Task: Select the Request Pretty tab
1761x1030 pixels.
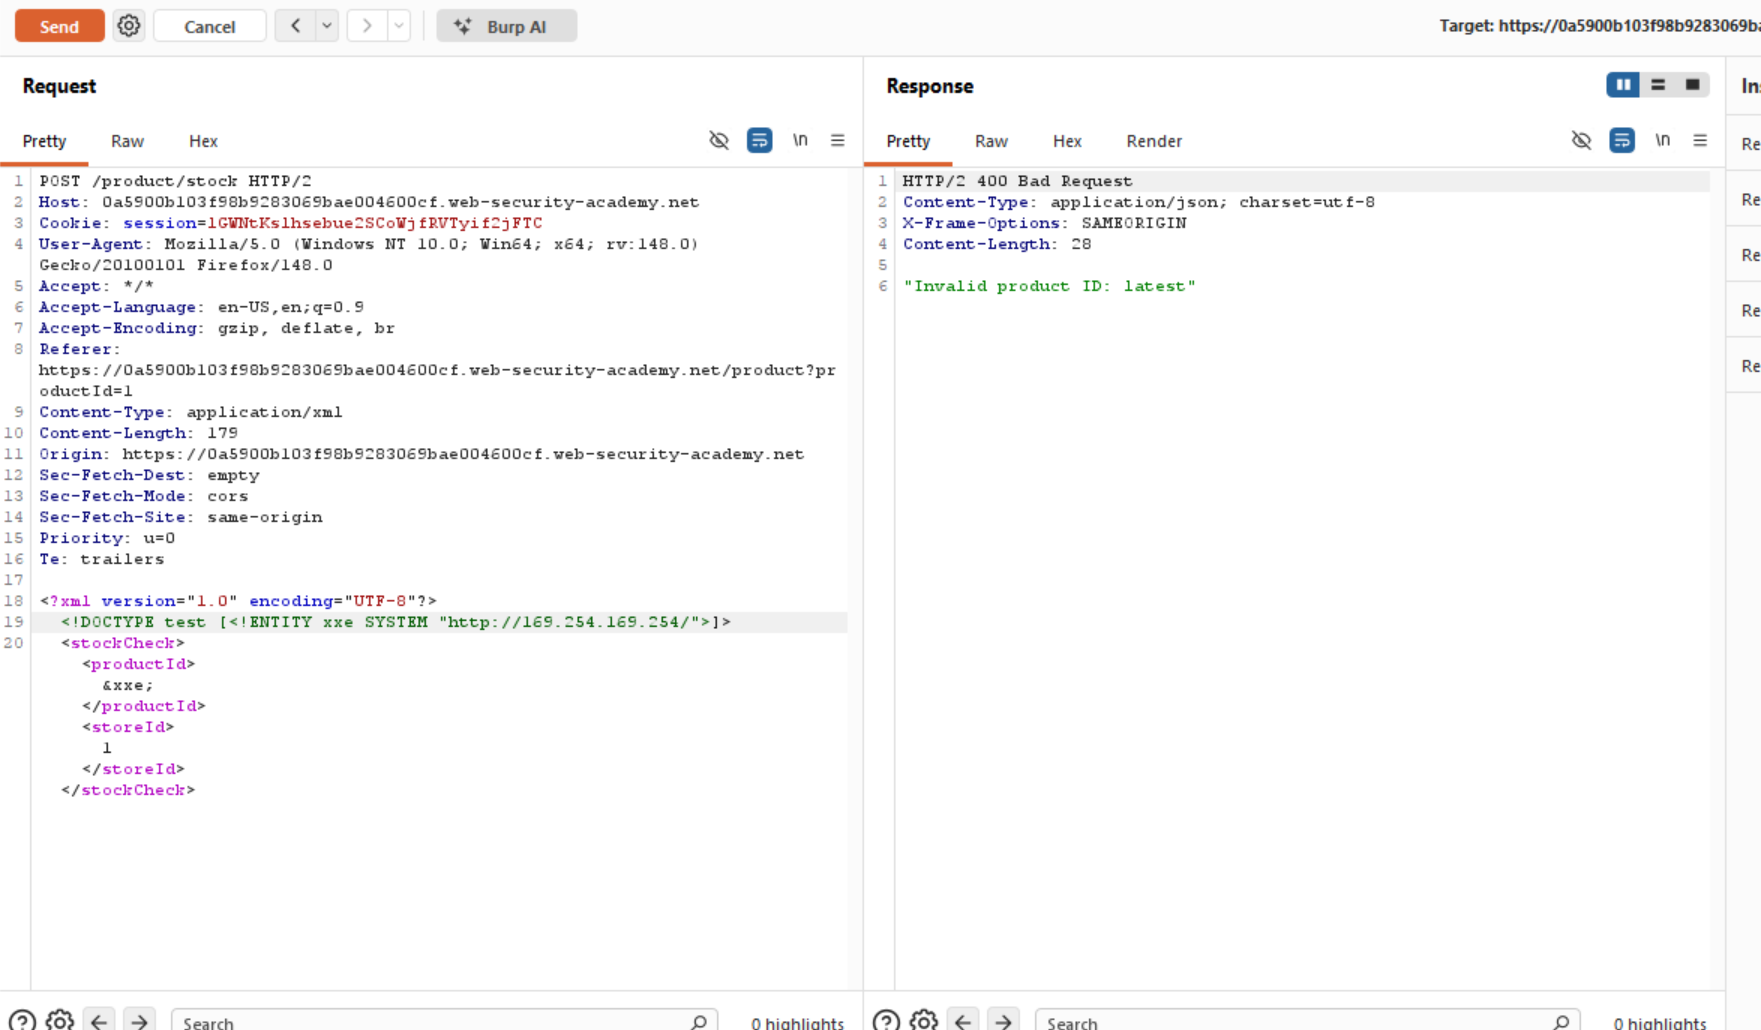Action: tap(44, 141)
